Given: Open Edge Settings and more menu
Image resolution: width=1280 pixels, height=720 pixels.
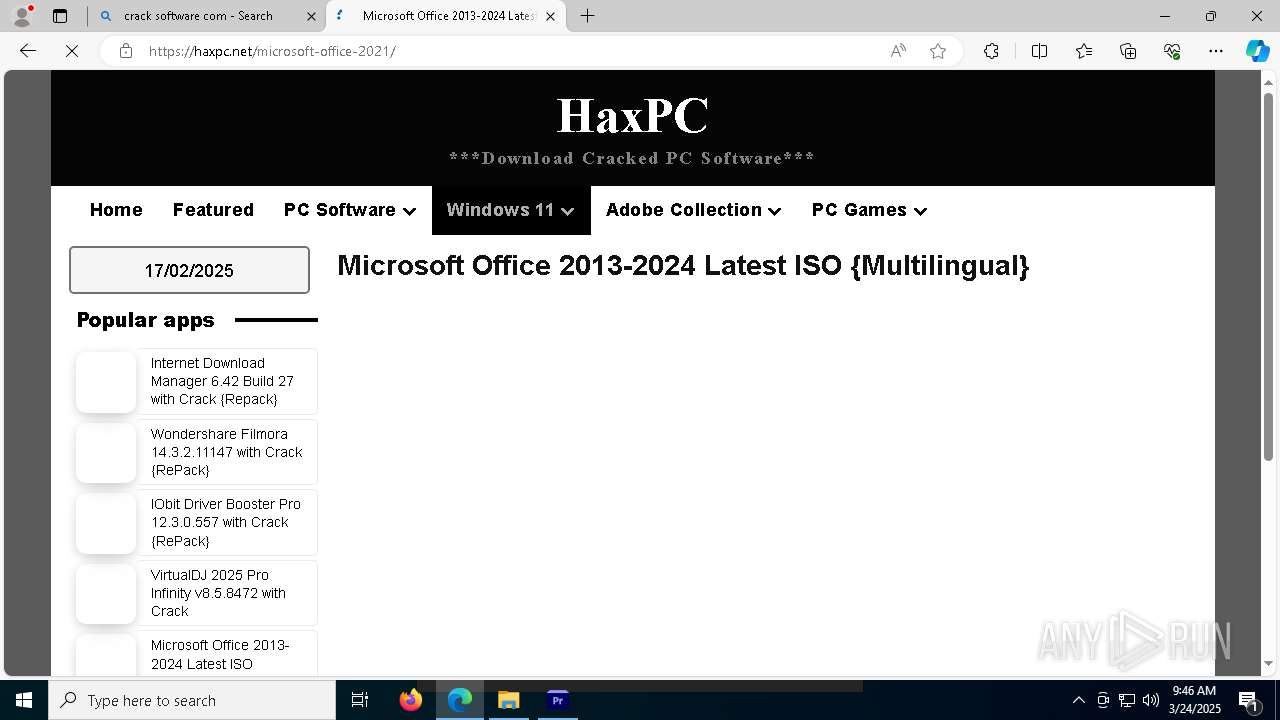Looking at the screenshot, I should (x=1216, y=51).
